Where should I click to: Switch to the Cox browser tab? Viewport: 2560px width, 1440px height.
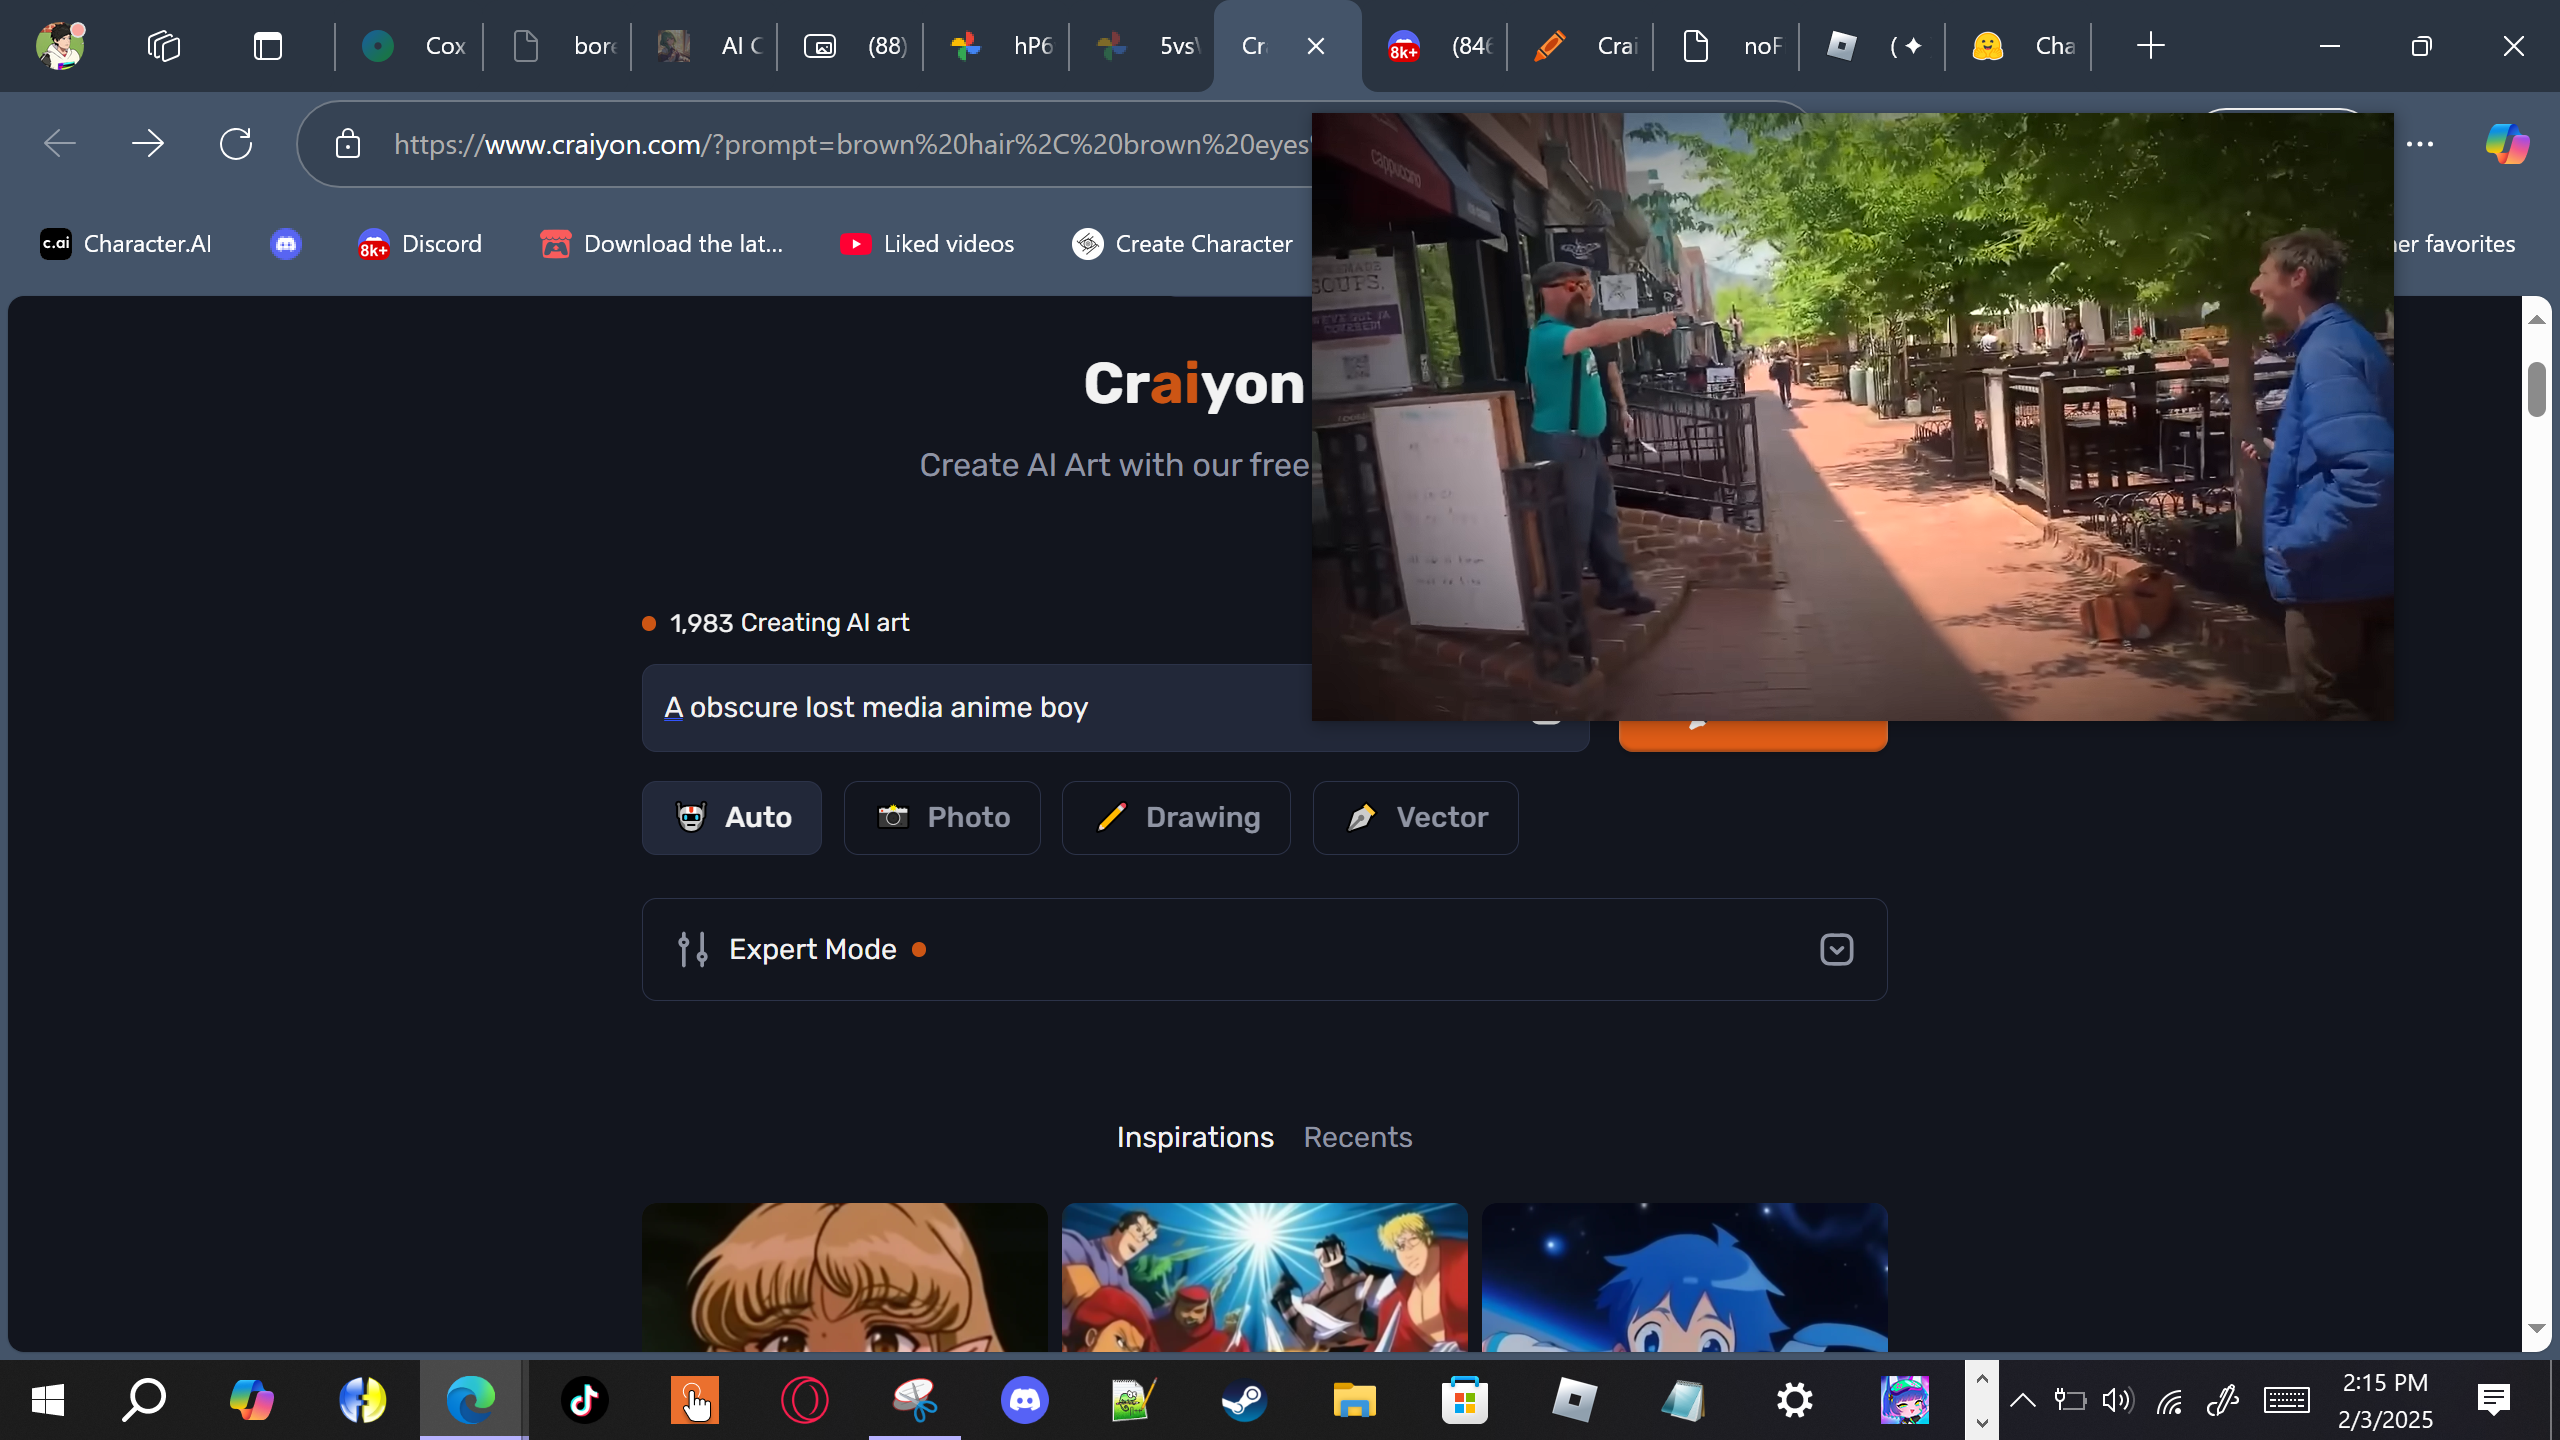pyautogui.click(x=411, y=46)
